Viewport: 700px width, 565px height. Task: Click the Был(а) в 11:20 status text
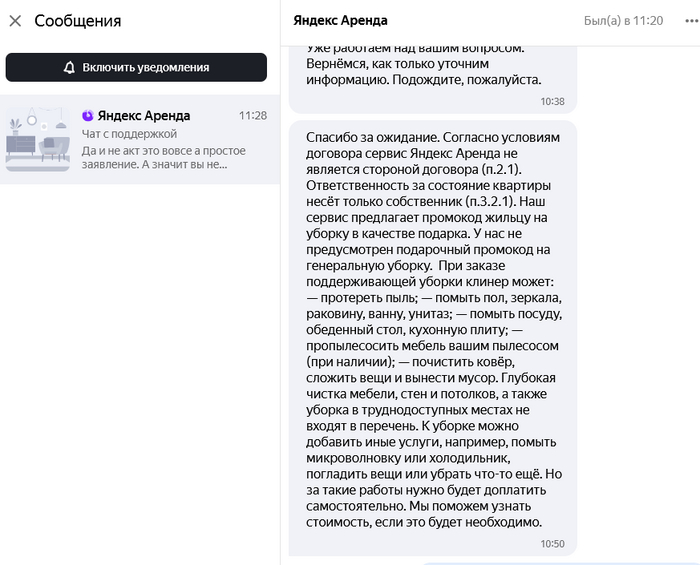click(623, 21)
